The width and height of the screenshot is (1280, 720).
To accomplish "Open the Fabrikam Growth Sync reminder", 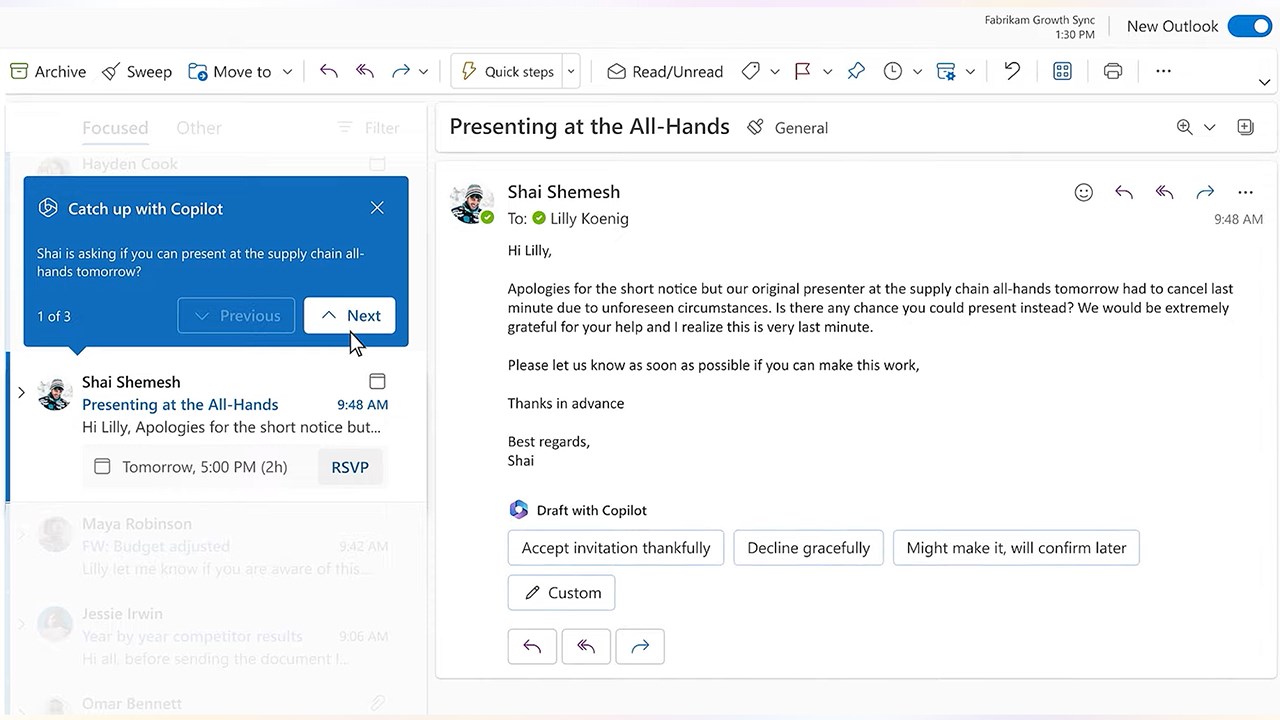I will pyautogui.click(x=1039, y=27).
